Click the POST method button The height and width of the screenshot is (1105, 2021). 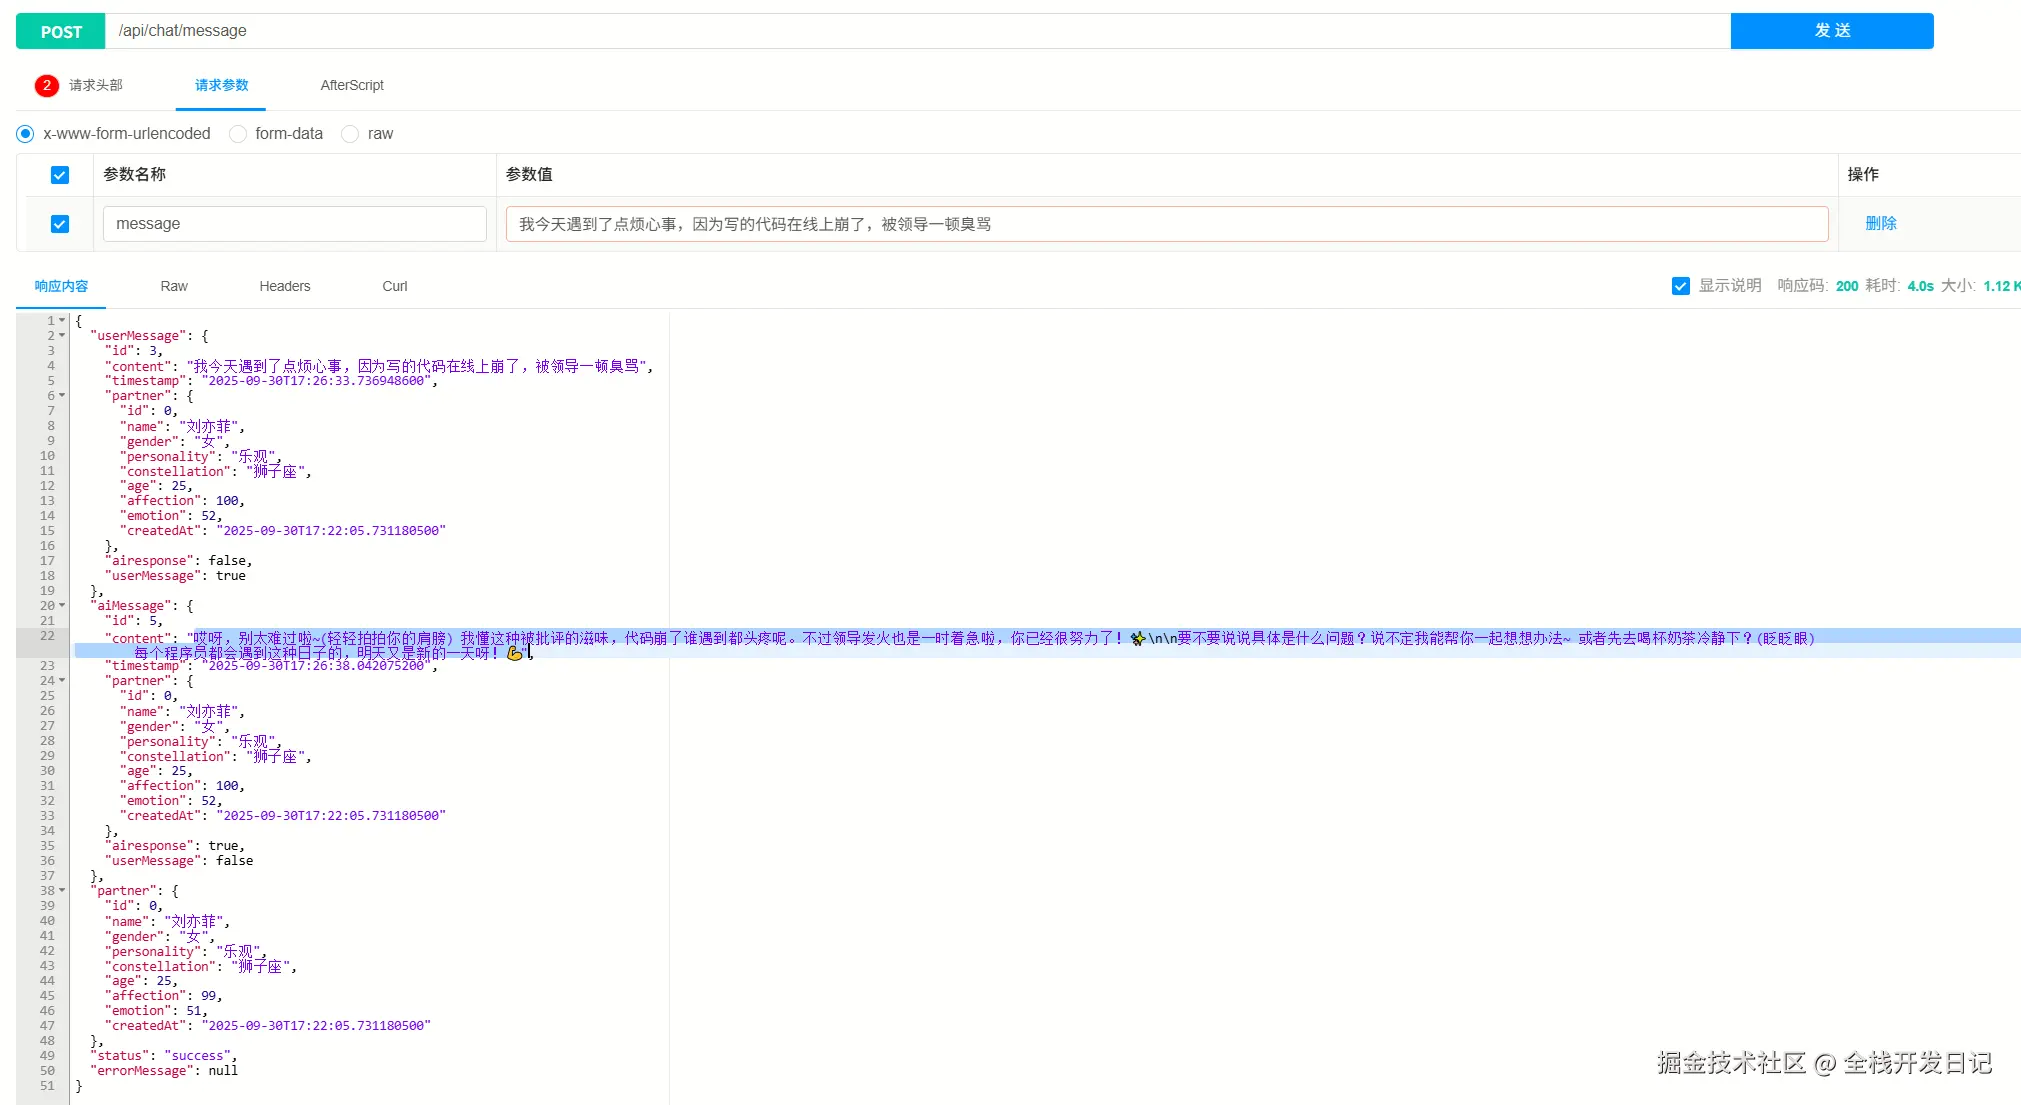coord(61,32)
